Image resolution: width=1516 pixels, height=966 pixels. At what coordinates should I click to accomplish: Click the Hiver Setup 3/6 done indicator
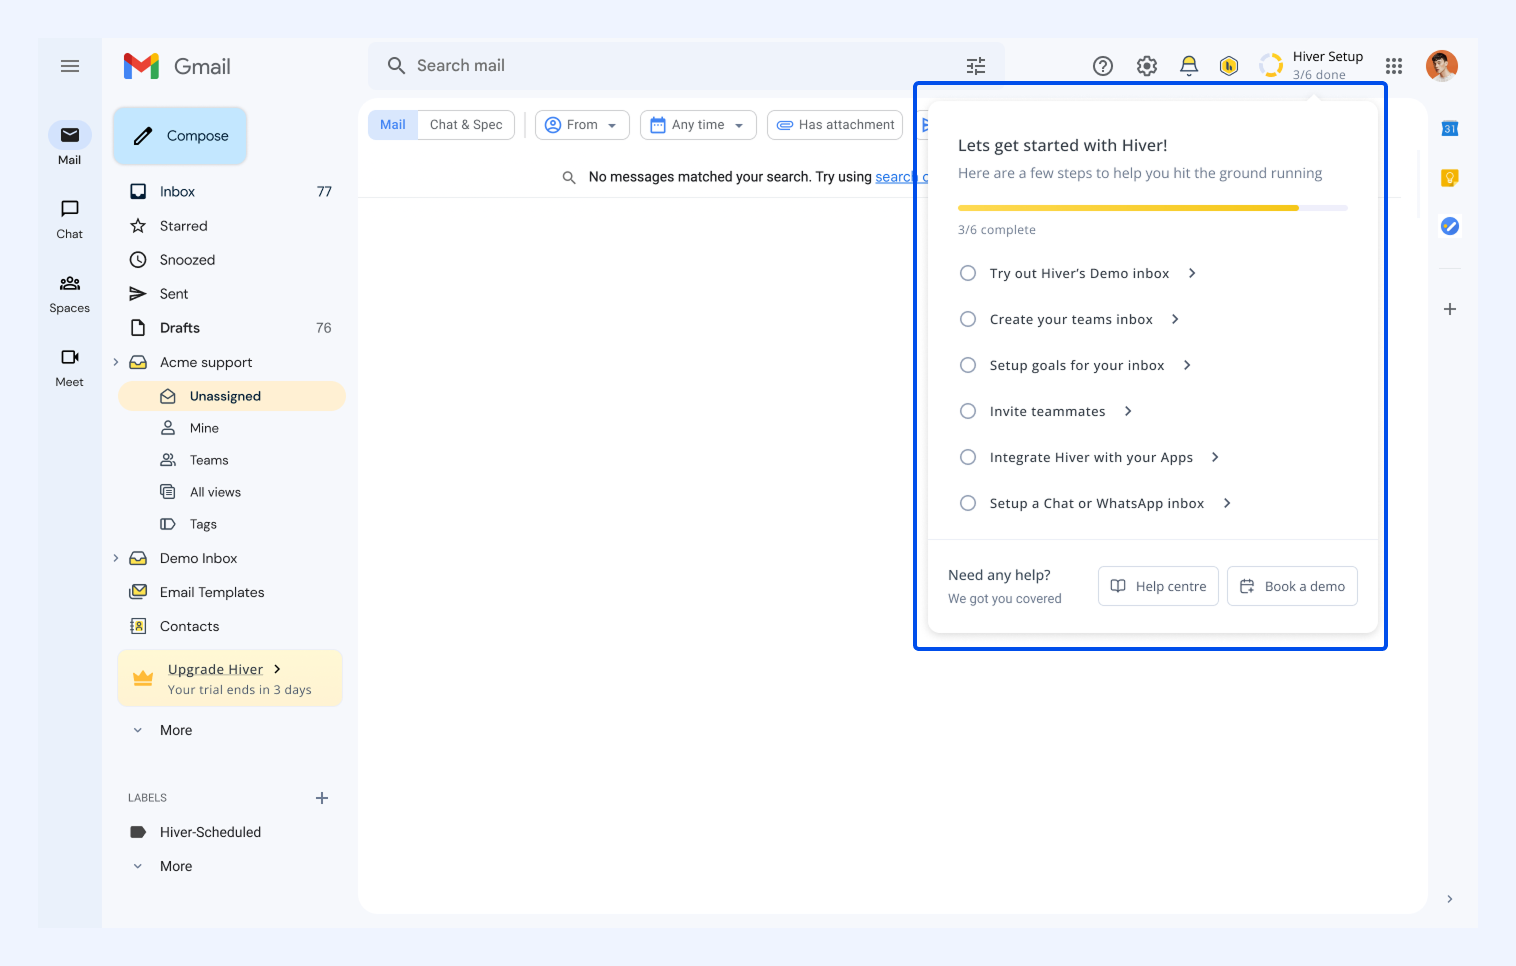pos(1312,66)
